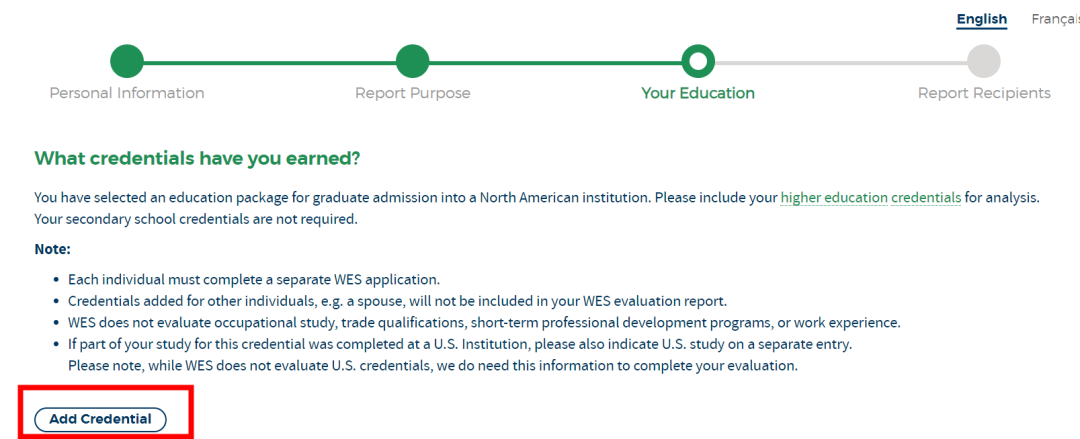Viewport: 1080px width, 439px height.
Task: Go to the Personal Information step label
Action: click(127, 93)
